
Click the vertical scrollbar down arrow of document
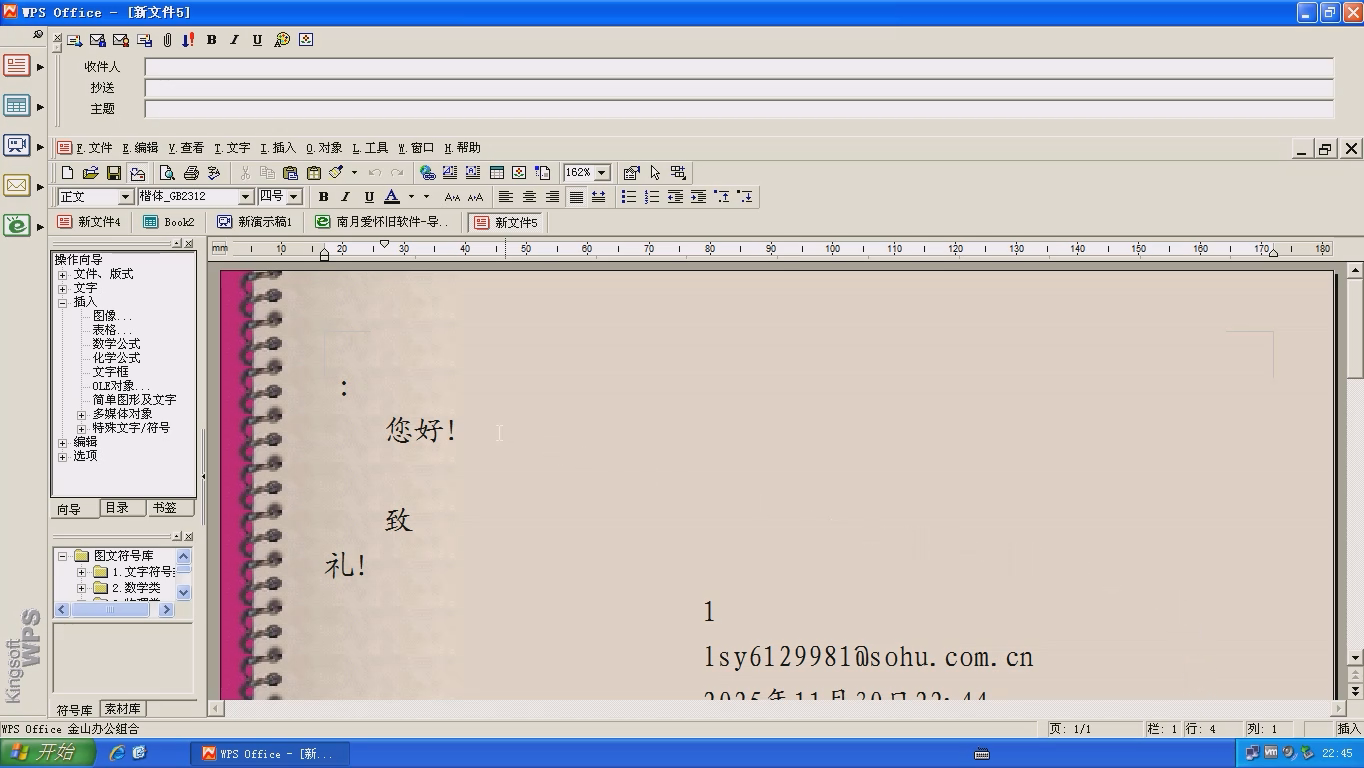(x=1355, y=658)
